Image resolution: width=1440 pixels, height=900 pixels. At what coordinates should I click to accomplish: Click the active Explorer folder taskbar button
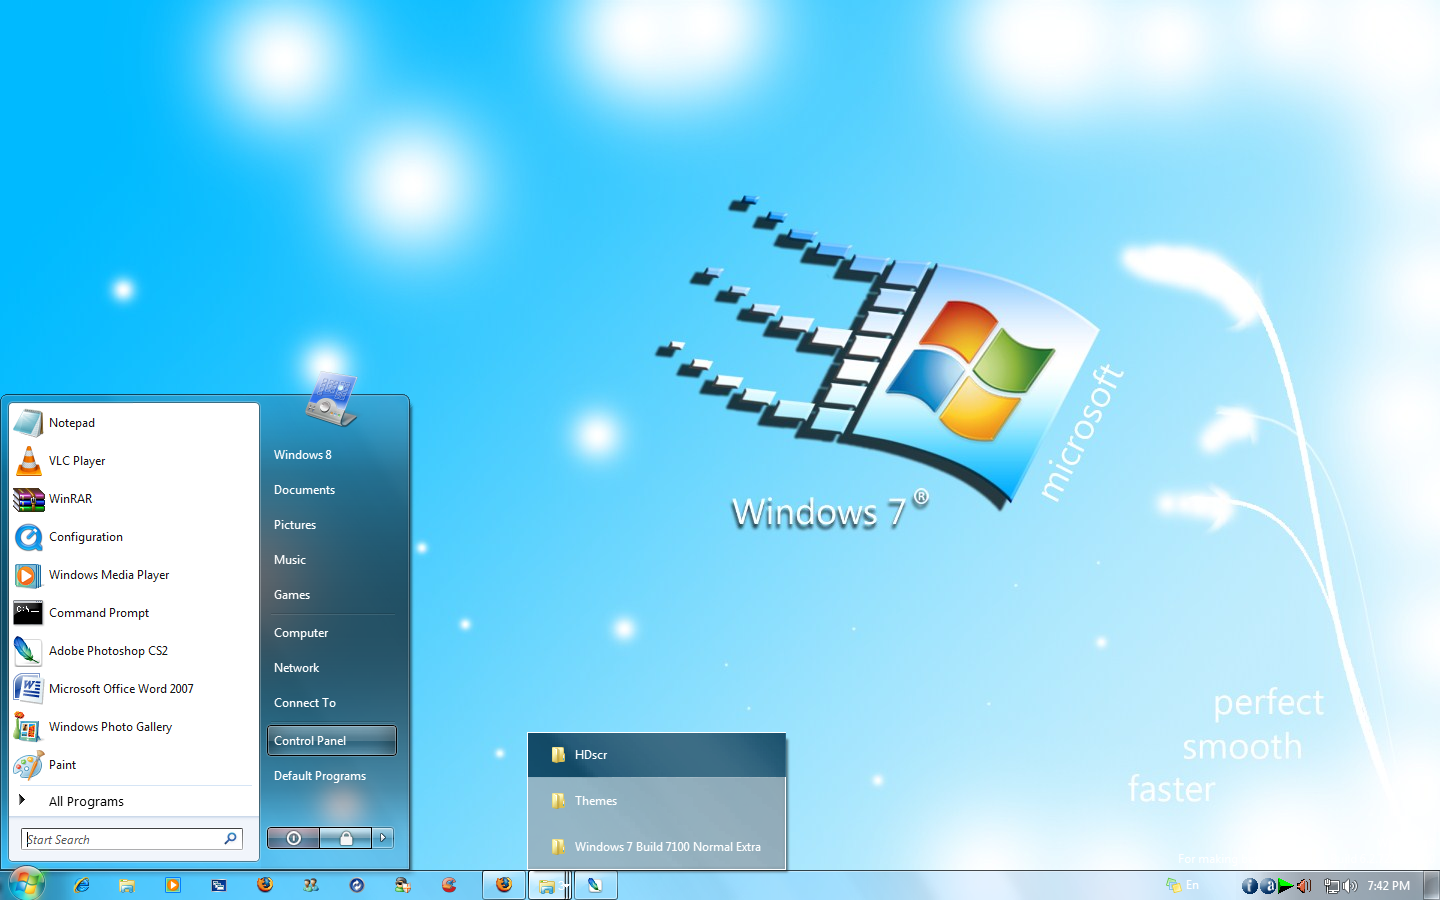548,885
